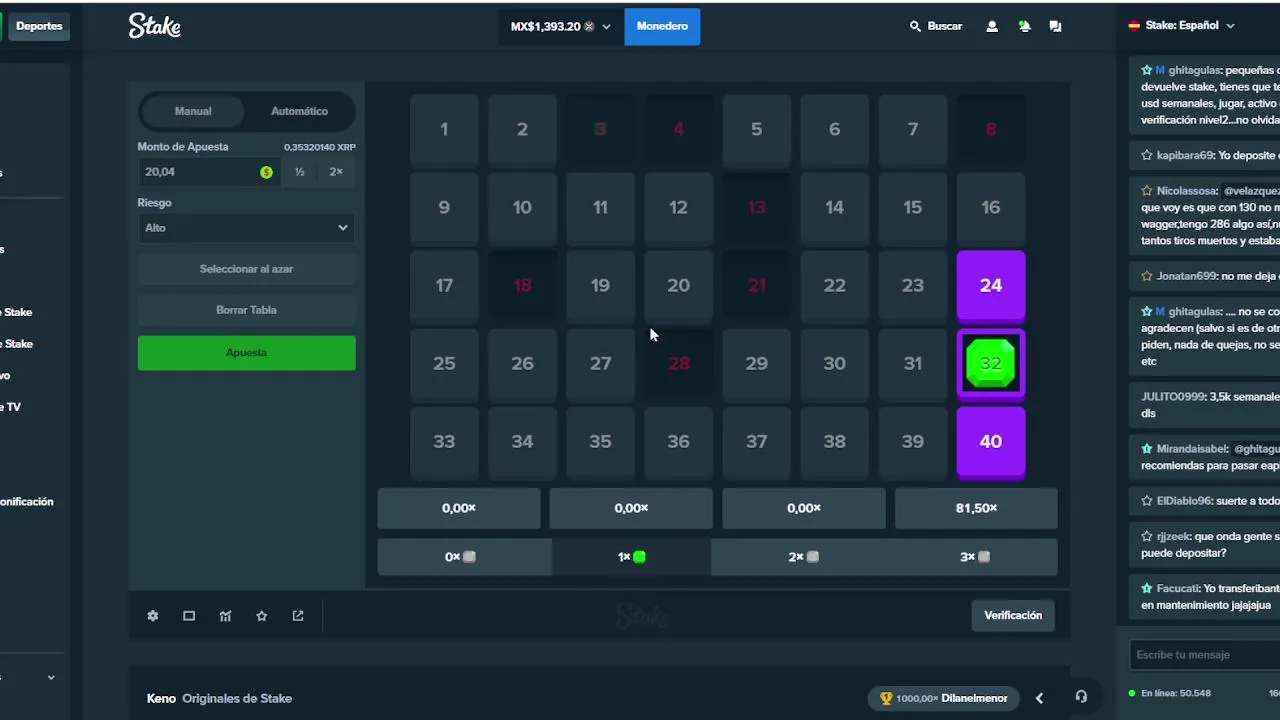
Task: Select Keno tile 16
Action: click(x=991, y=207)
